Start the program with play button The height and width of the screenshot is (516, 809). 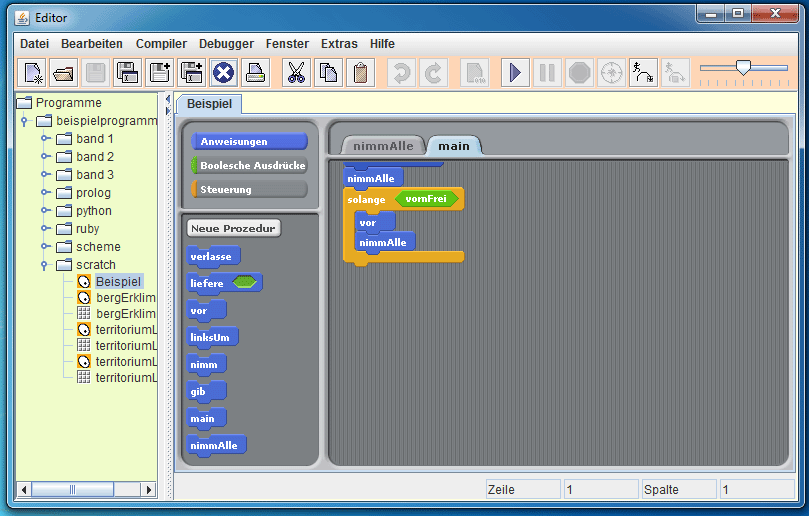[x=515, y=73]
